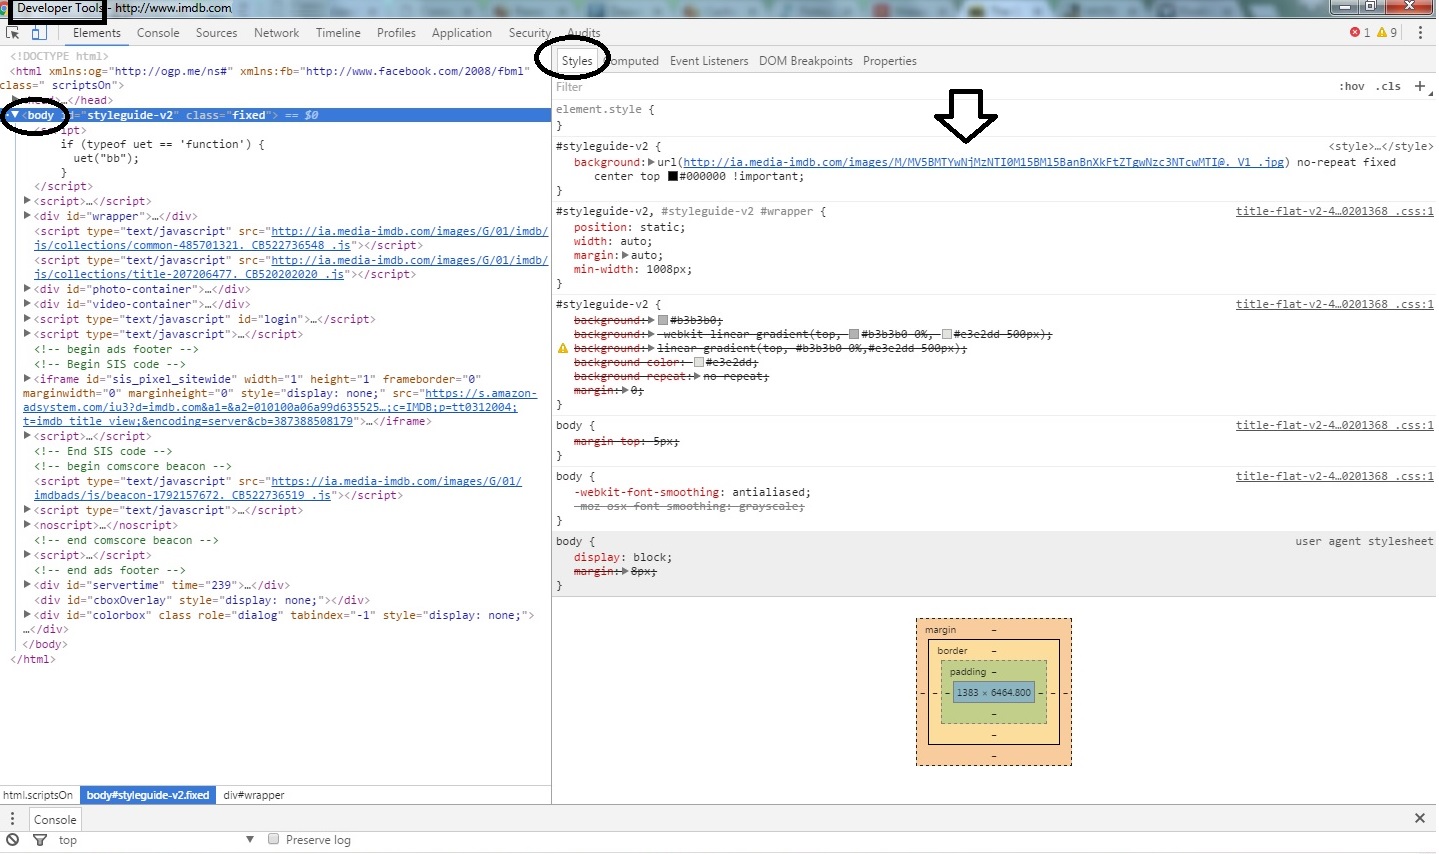
Task: Enable the Preserve log checkbox
Action: [x=273, y=840]
